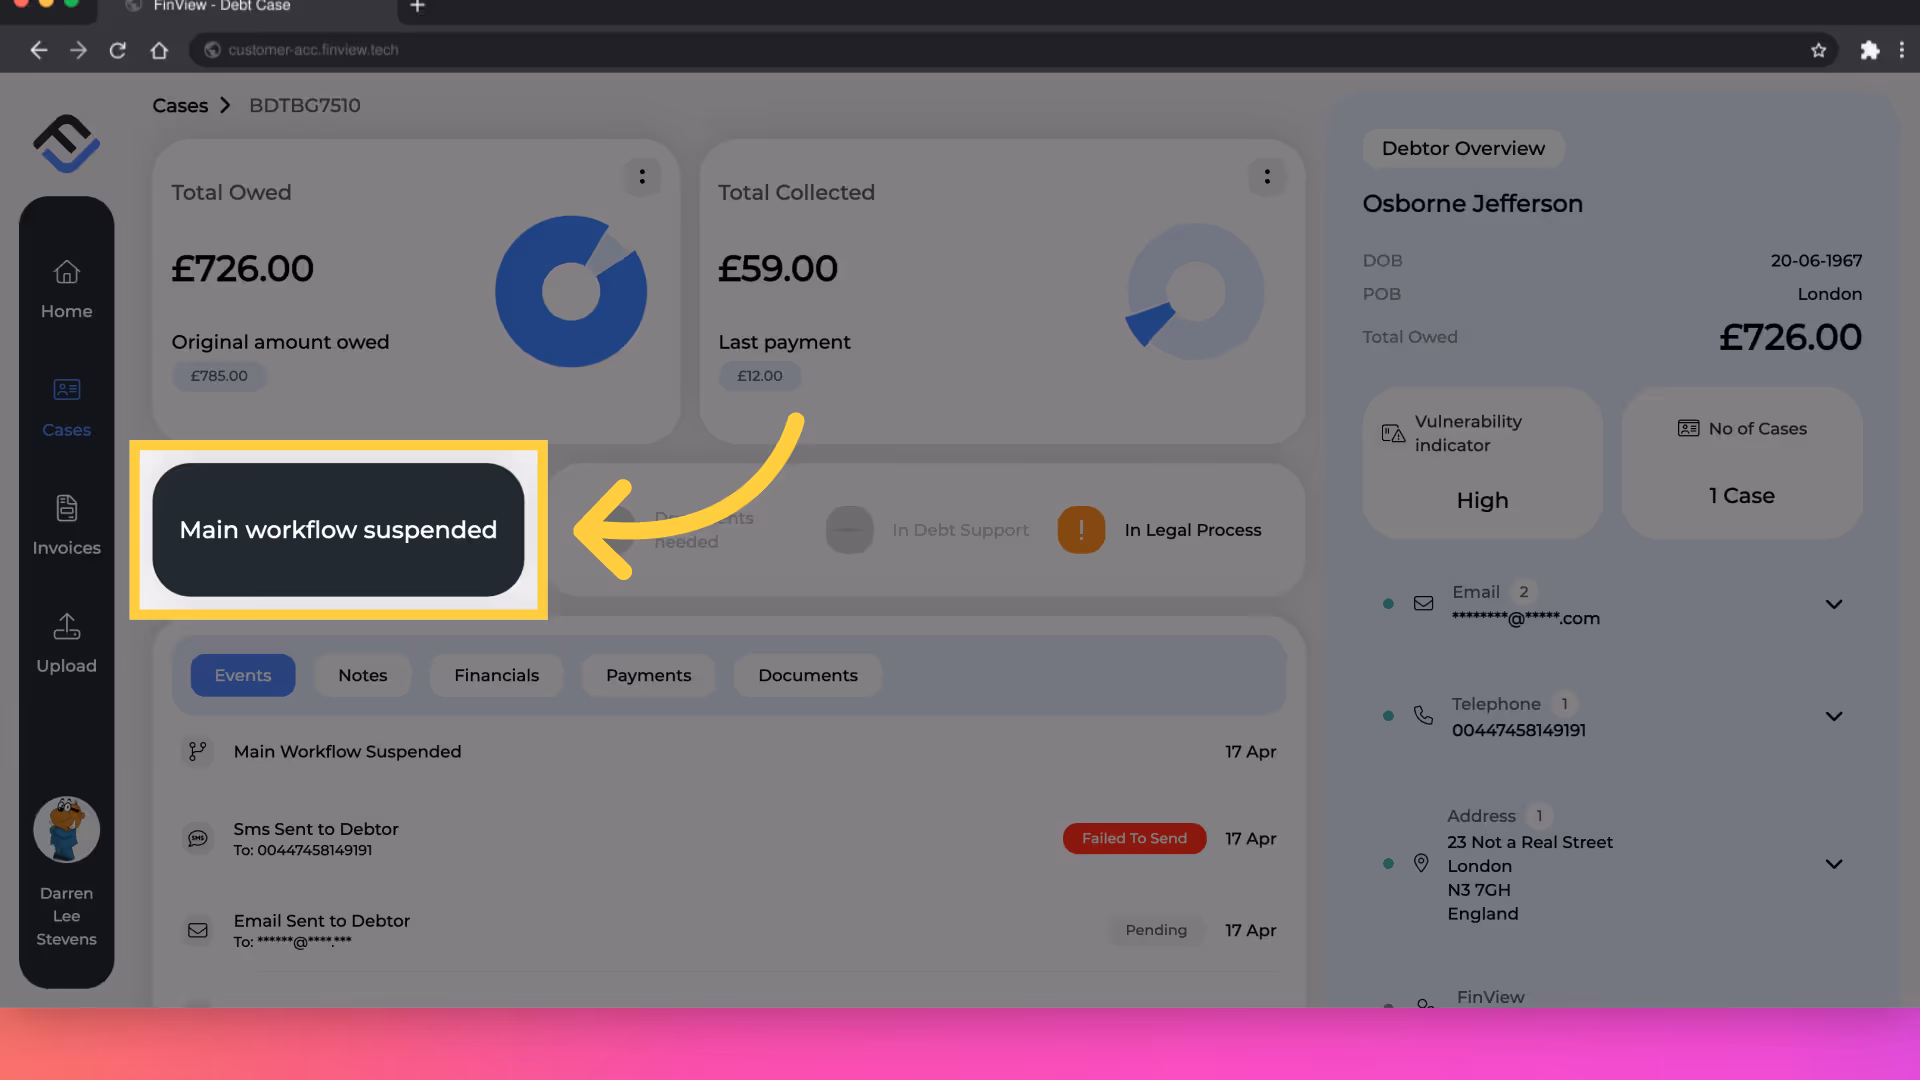
Task: Expand the Telephone contact section
Action: (x=1833, y=716)
